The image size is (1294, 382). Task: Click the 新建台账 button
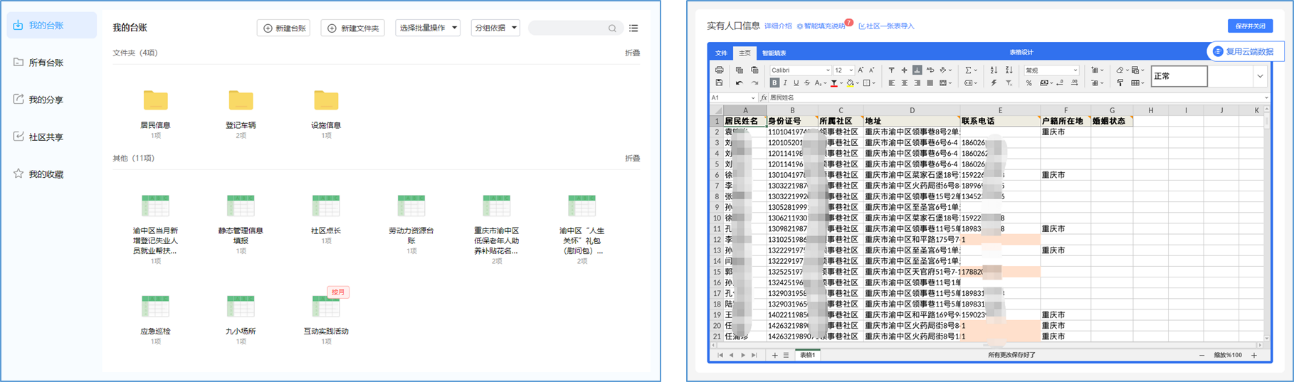pos(284,28)
